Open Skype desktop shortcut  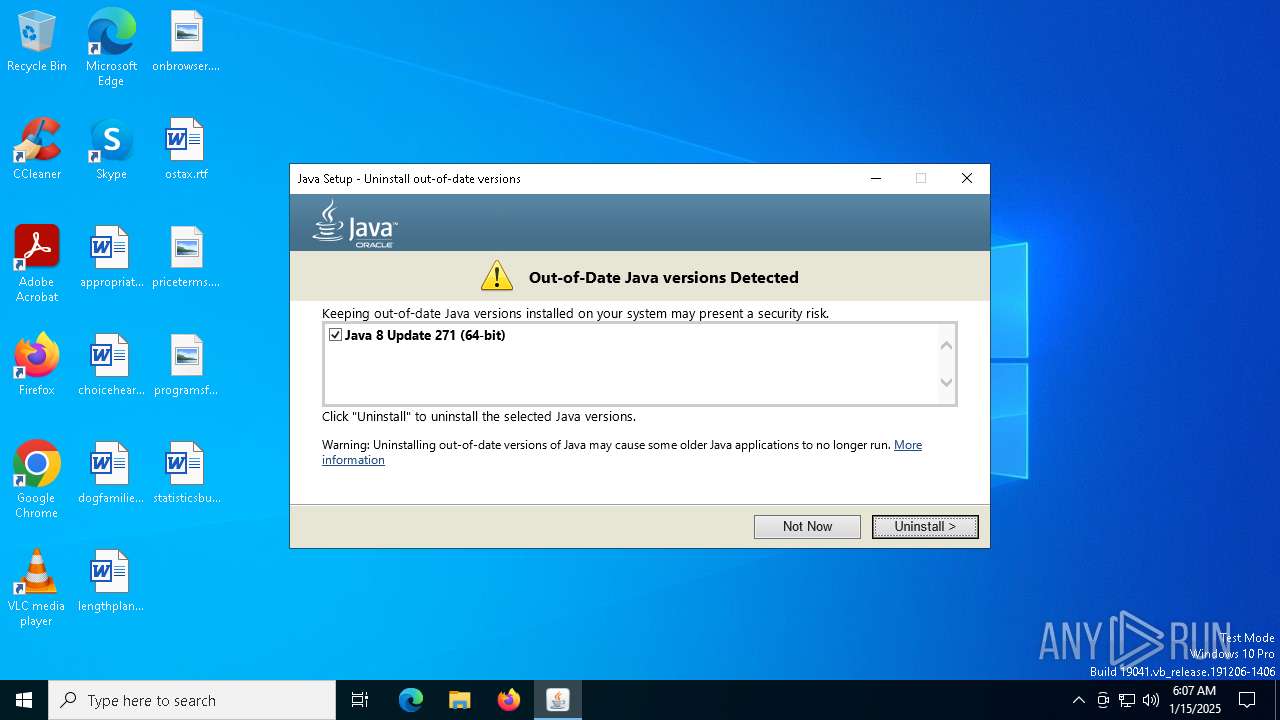click(x=111, y=150)
